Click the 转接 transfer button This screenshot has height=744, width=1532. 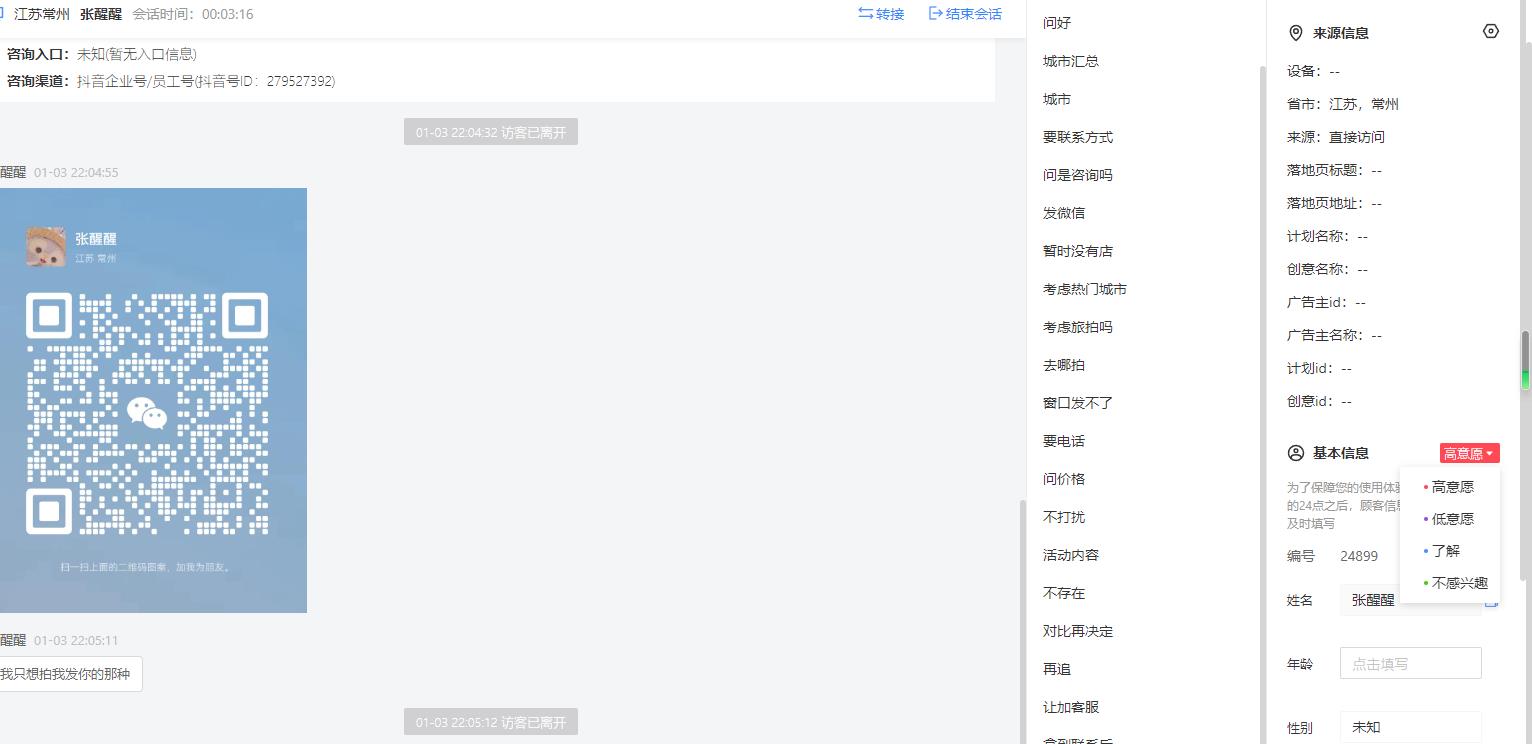881,14
